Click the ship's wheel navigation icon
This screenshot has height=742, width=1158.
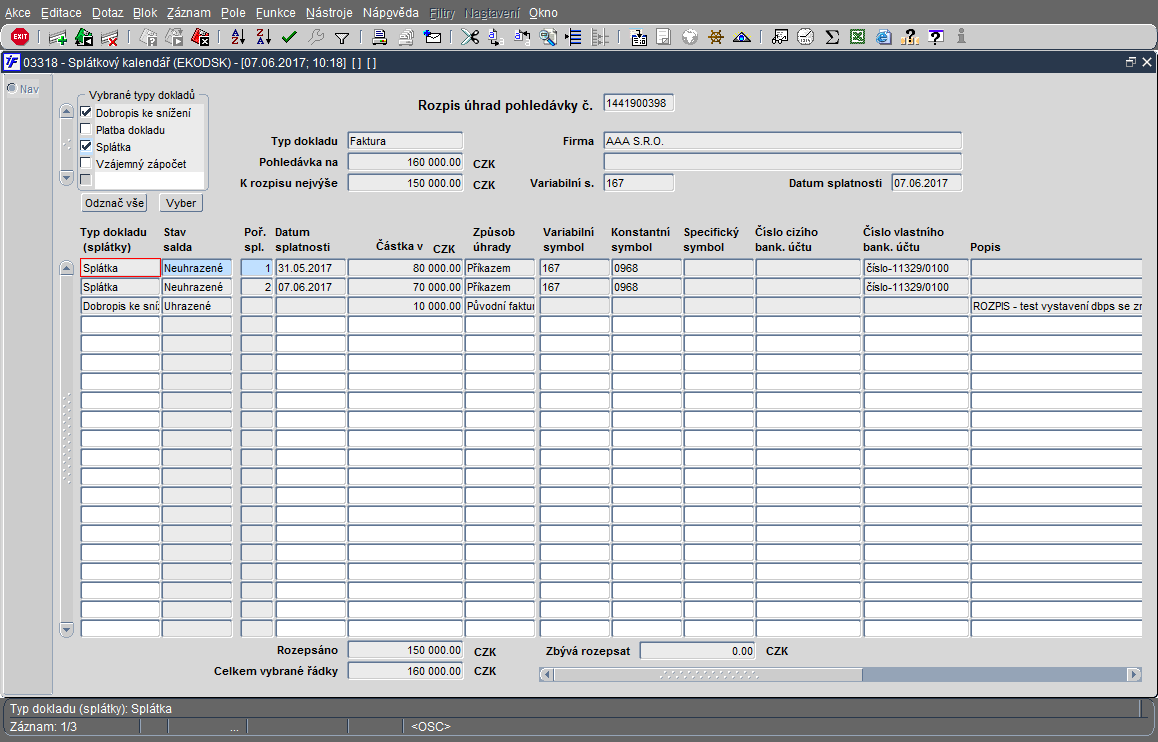[716, 36]
